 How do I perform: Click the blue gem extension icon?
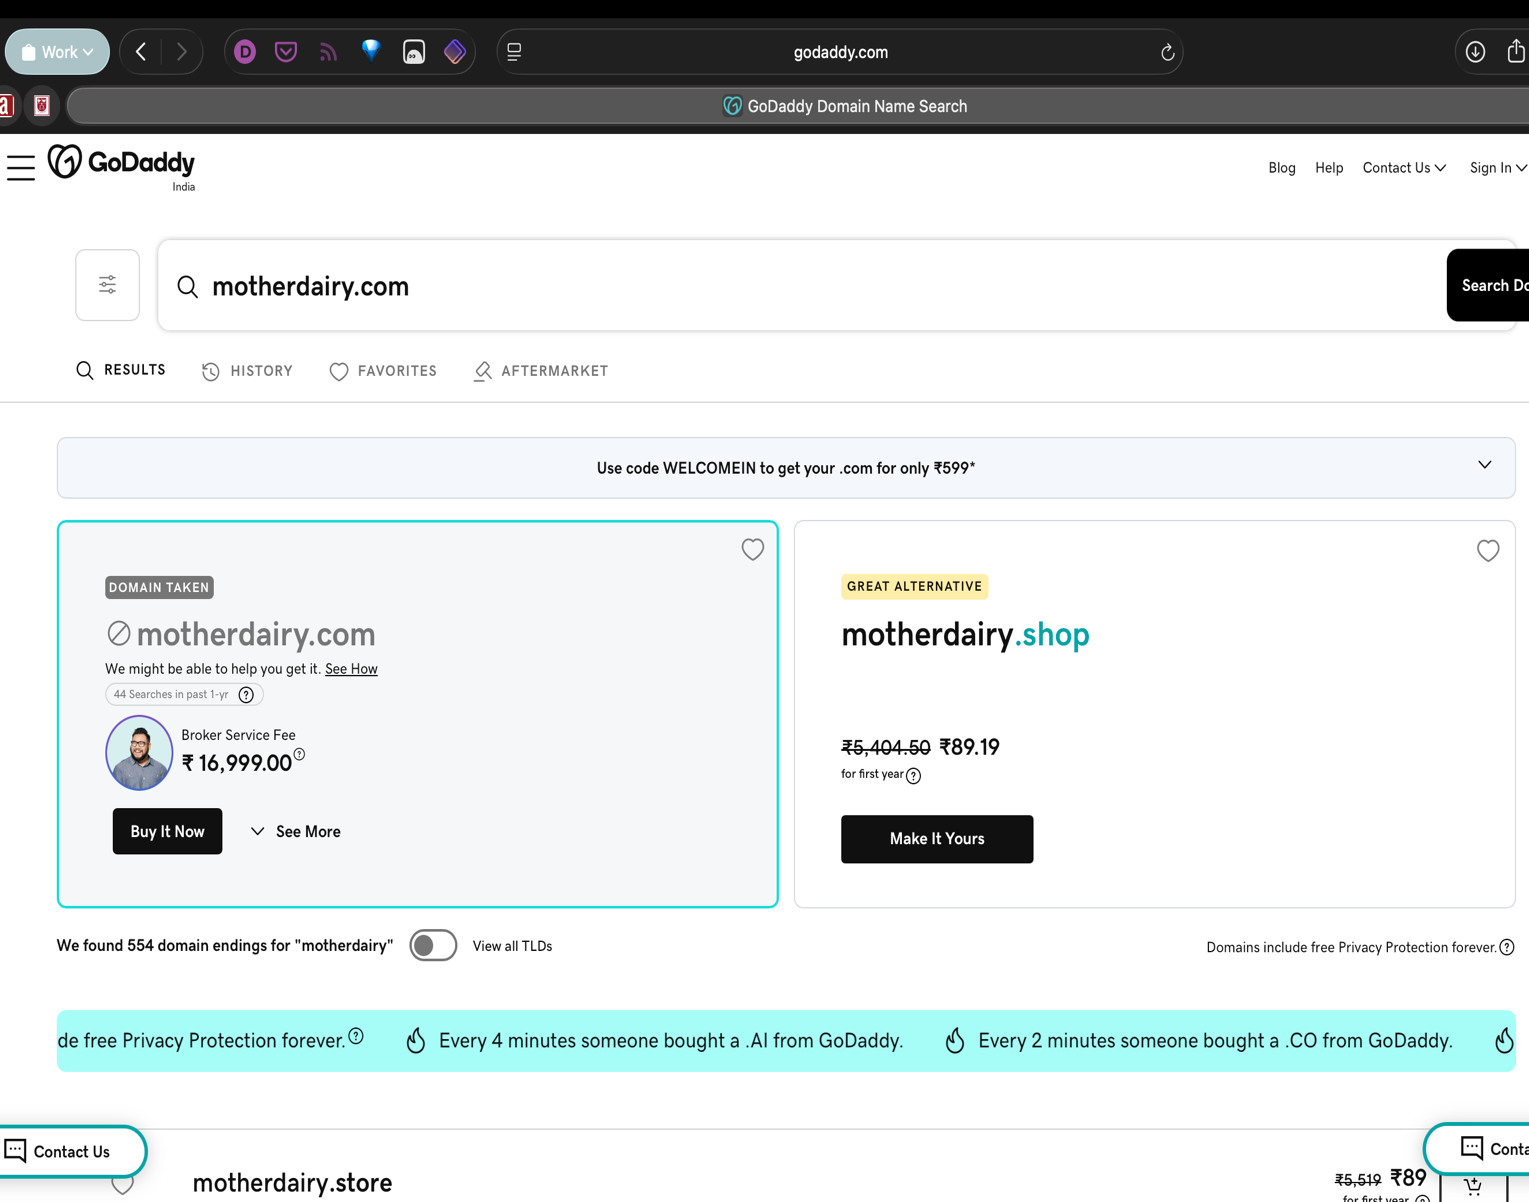pos(371,51)
